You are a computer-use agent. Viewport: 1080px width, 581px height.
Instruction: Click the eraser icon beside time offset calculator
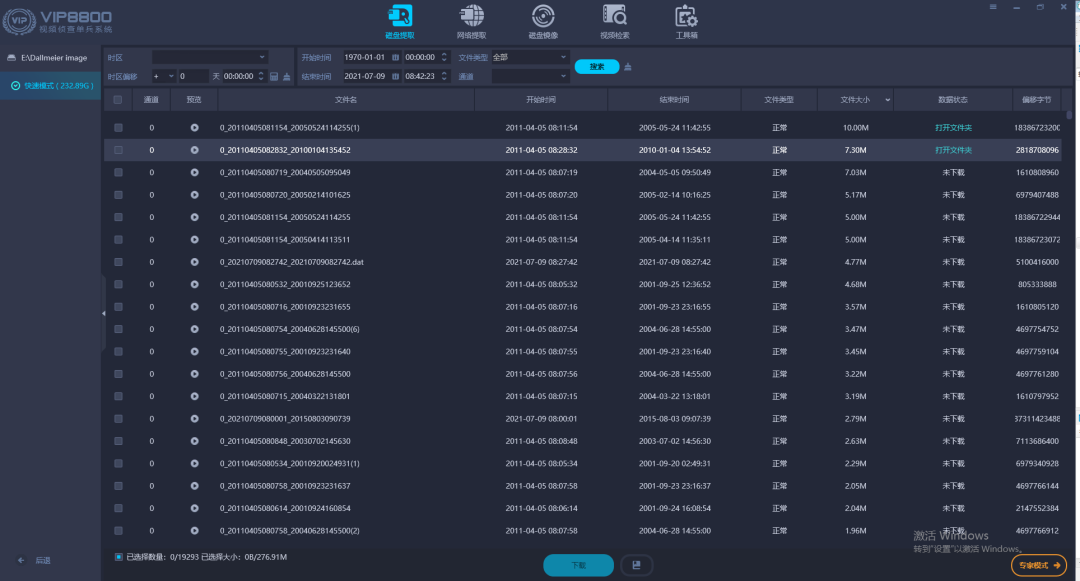click(x=287, y=76)
